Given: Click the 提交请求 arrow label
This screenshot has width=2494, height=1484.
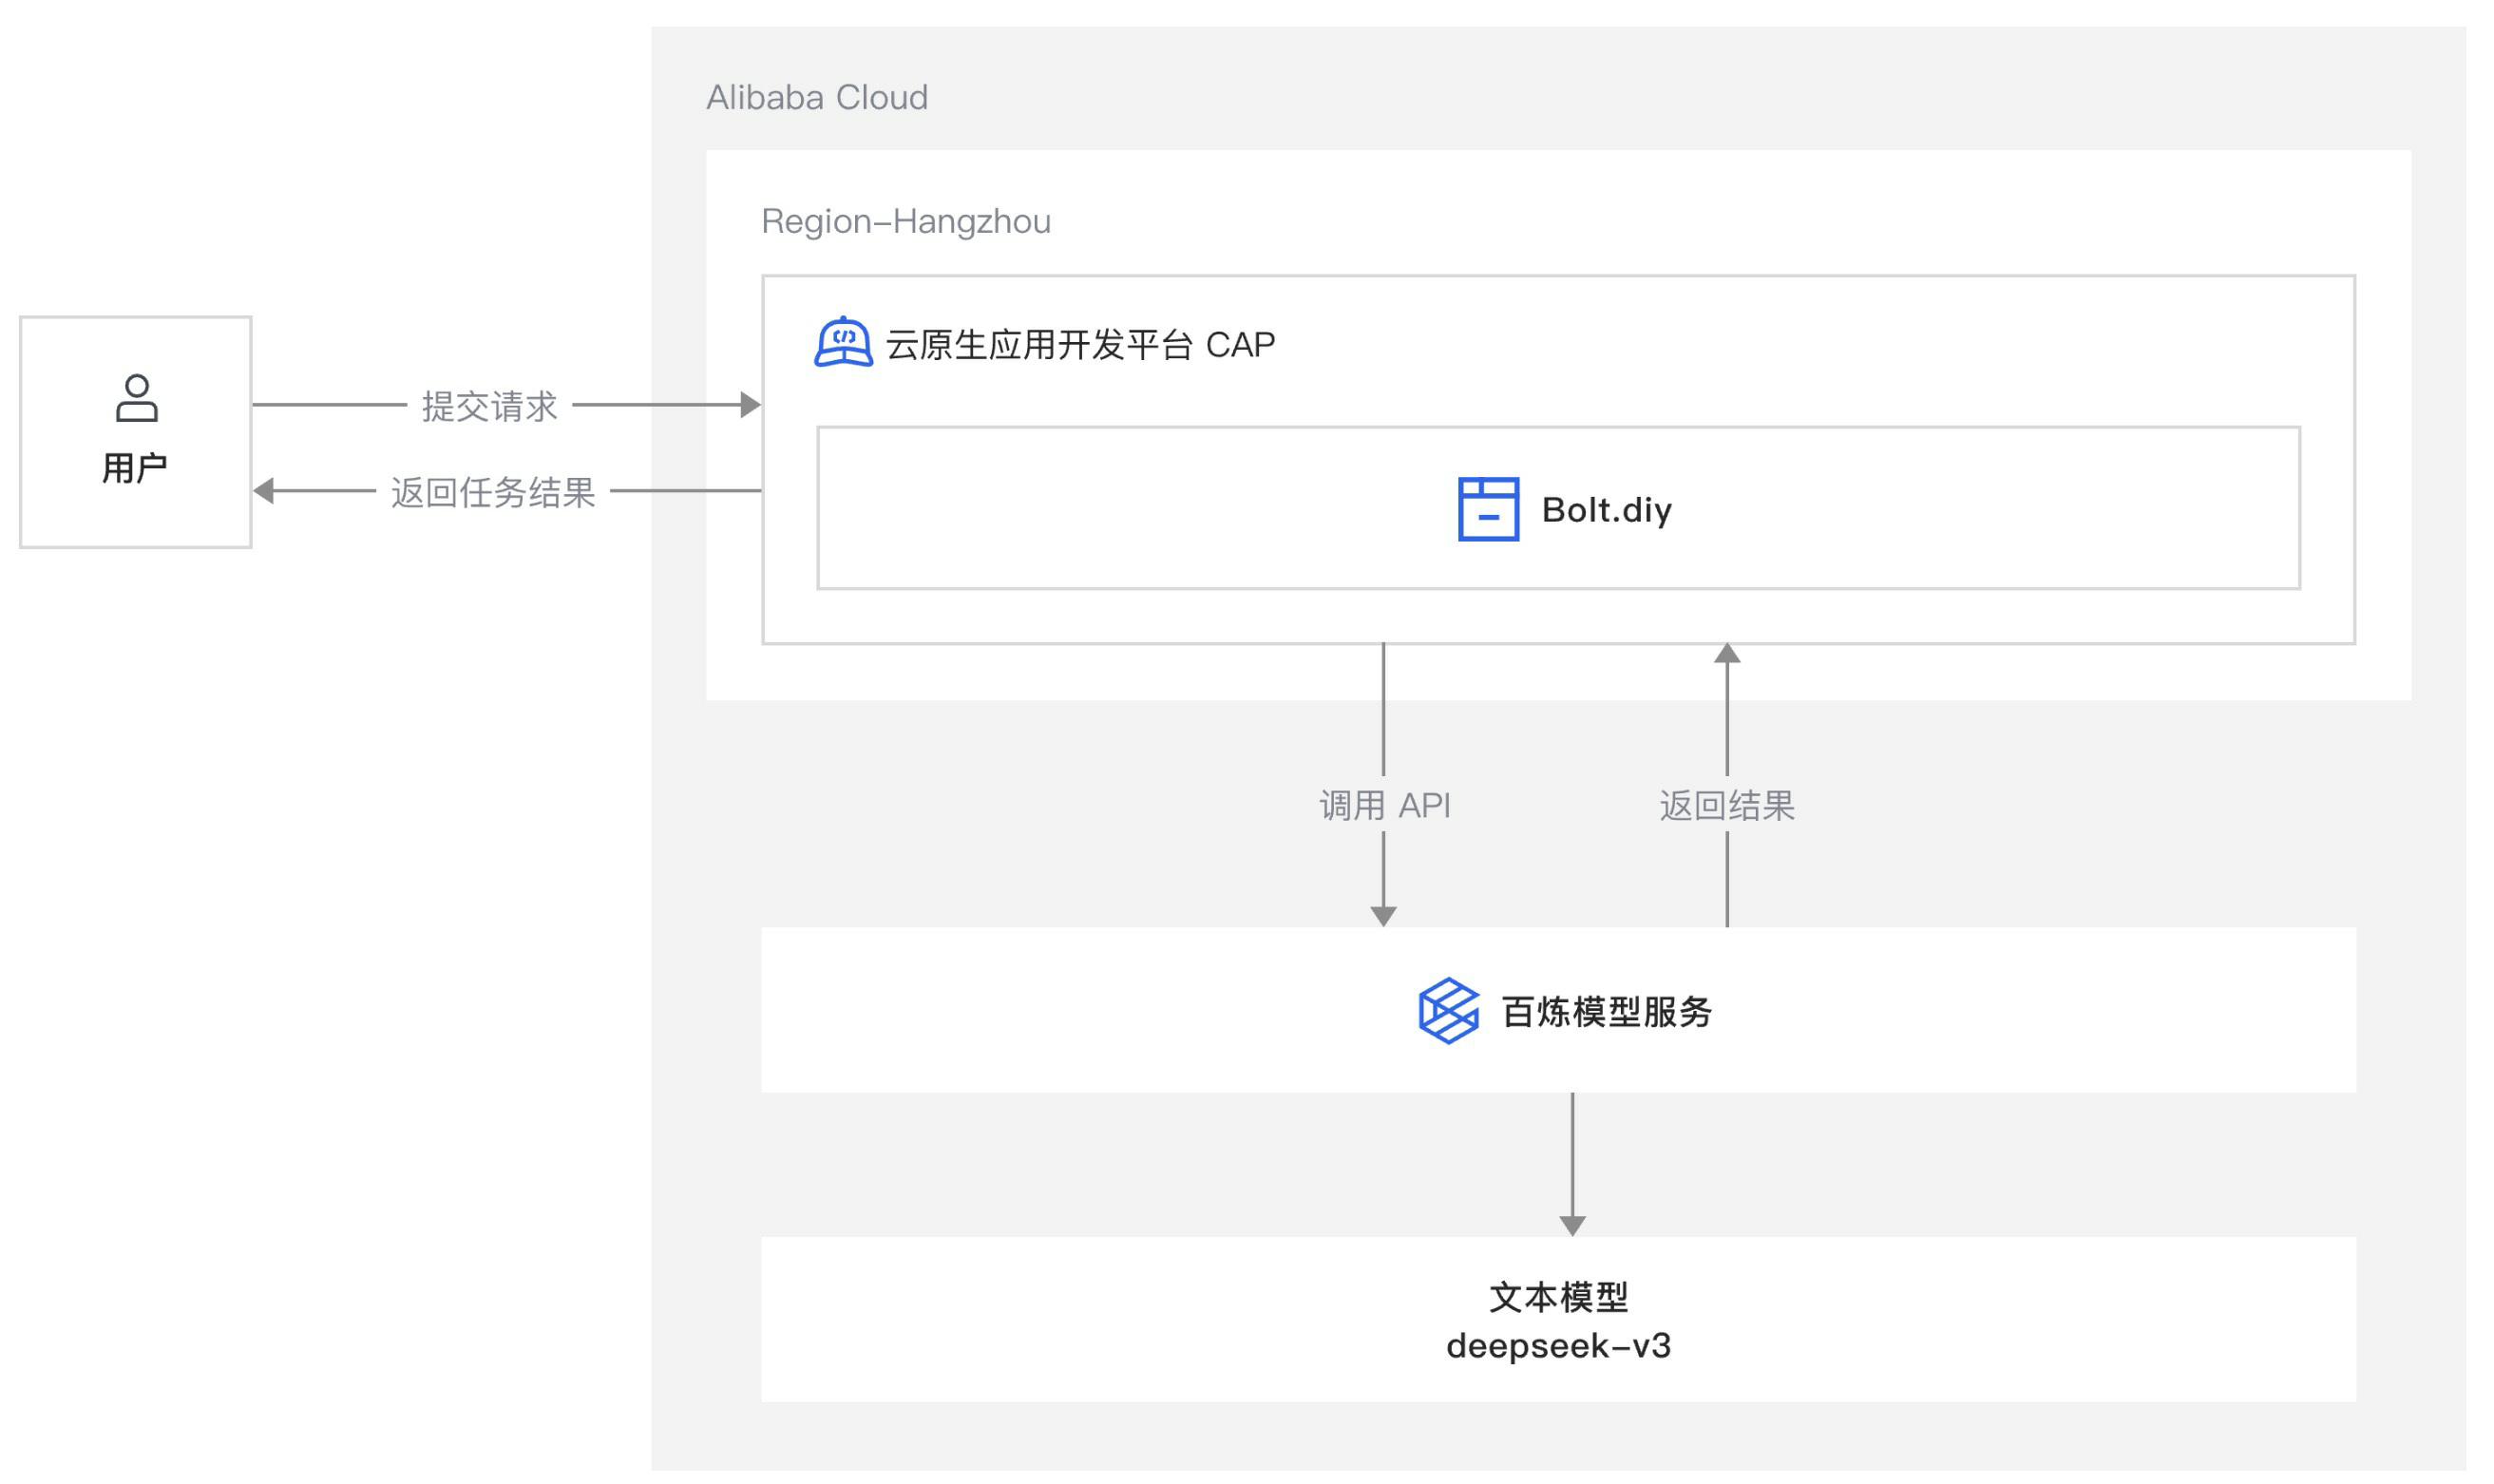Looking at the screenshot, I should 489,406.
